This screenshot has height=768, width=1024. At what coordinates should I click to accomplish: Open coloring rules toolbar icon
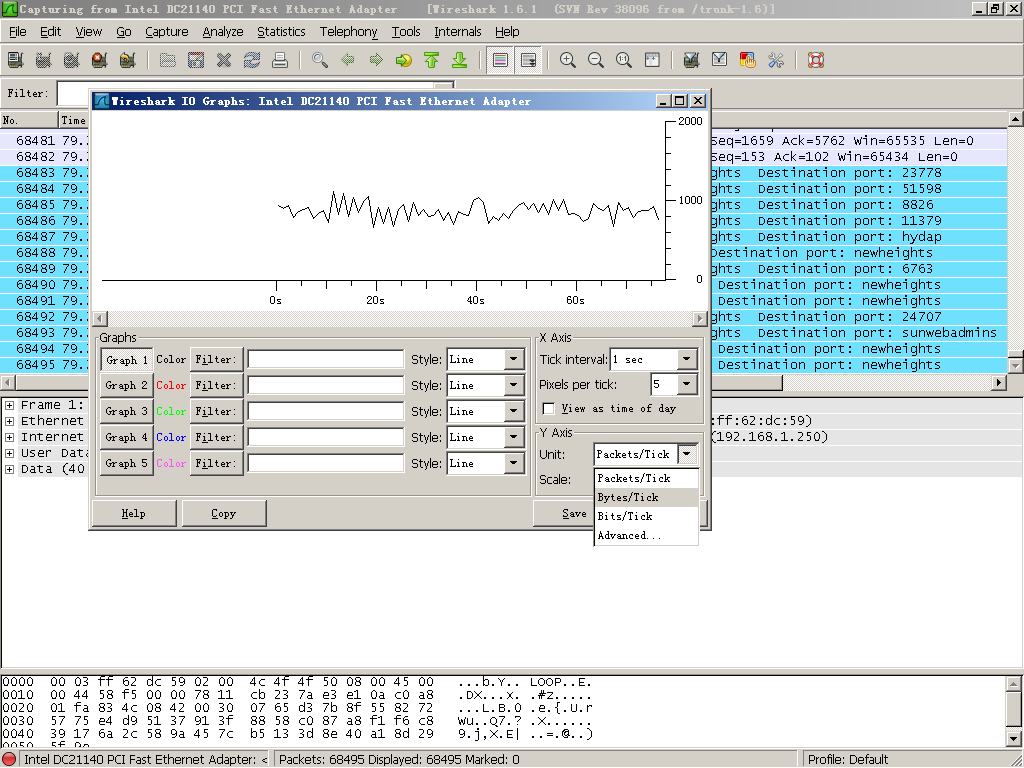coord(747,60)
